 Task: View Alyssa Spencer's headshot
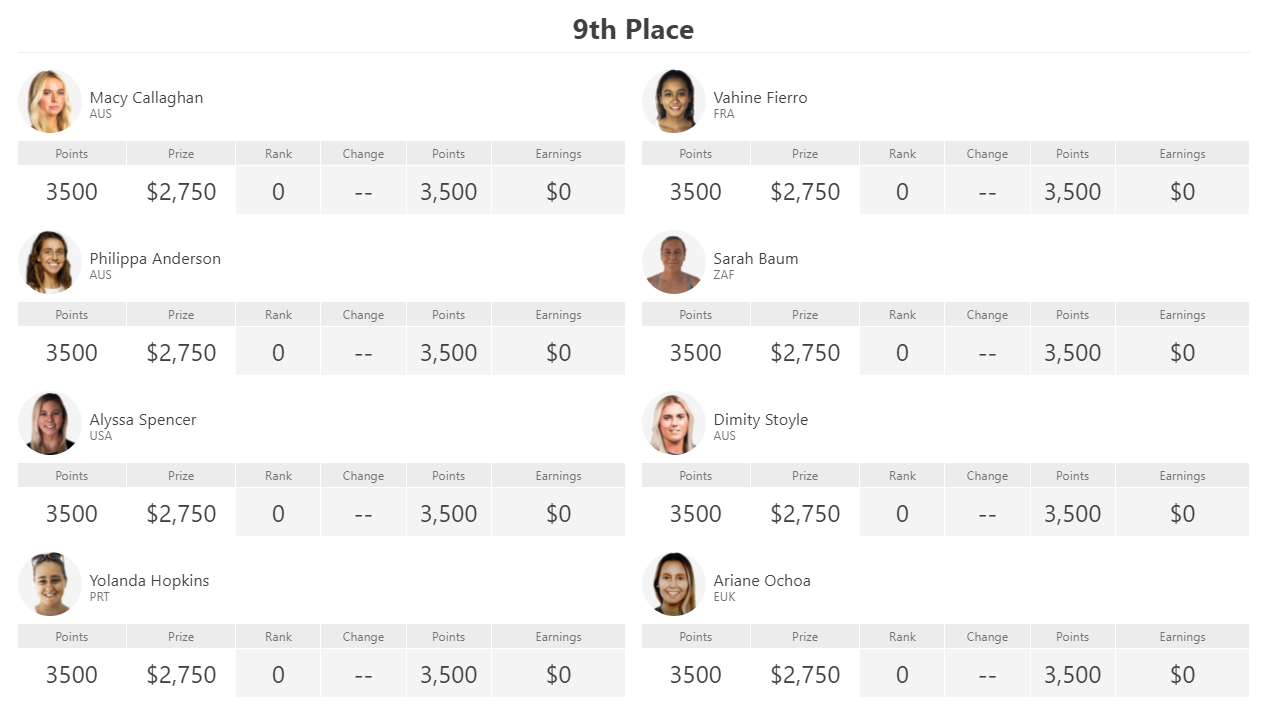tap(50, 423)
